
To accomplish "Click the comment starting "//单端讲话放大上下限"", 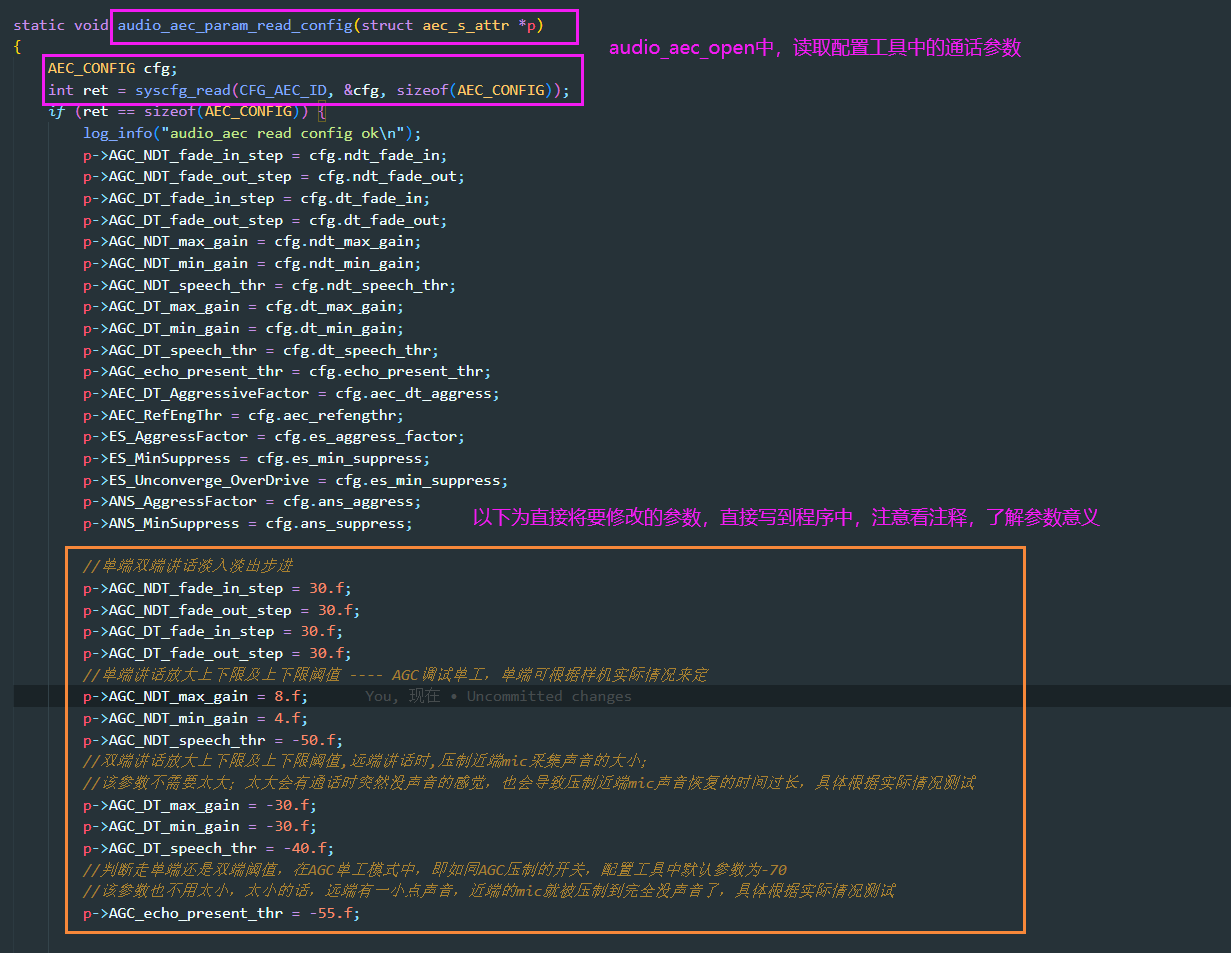I will tap(395, 675).
